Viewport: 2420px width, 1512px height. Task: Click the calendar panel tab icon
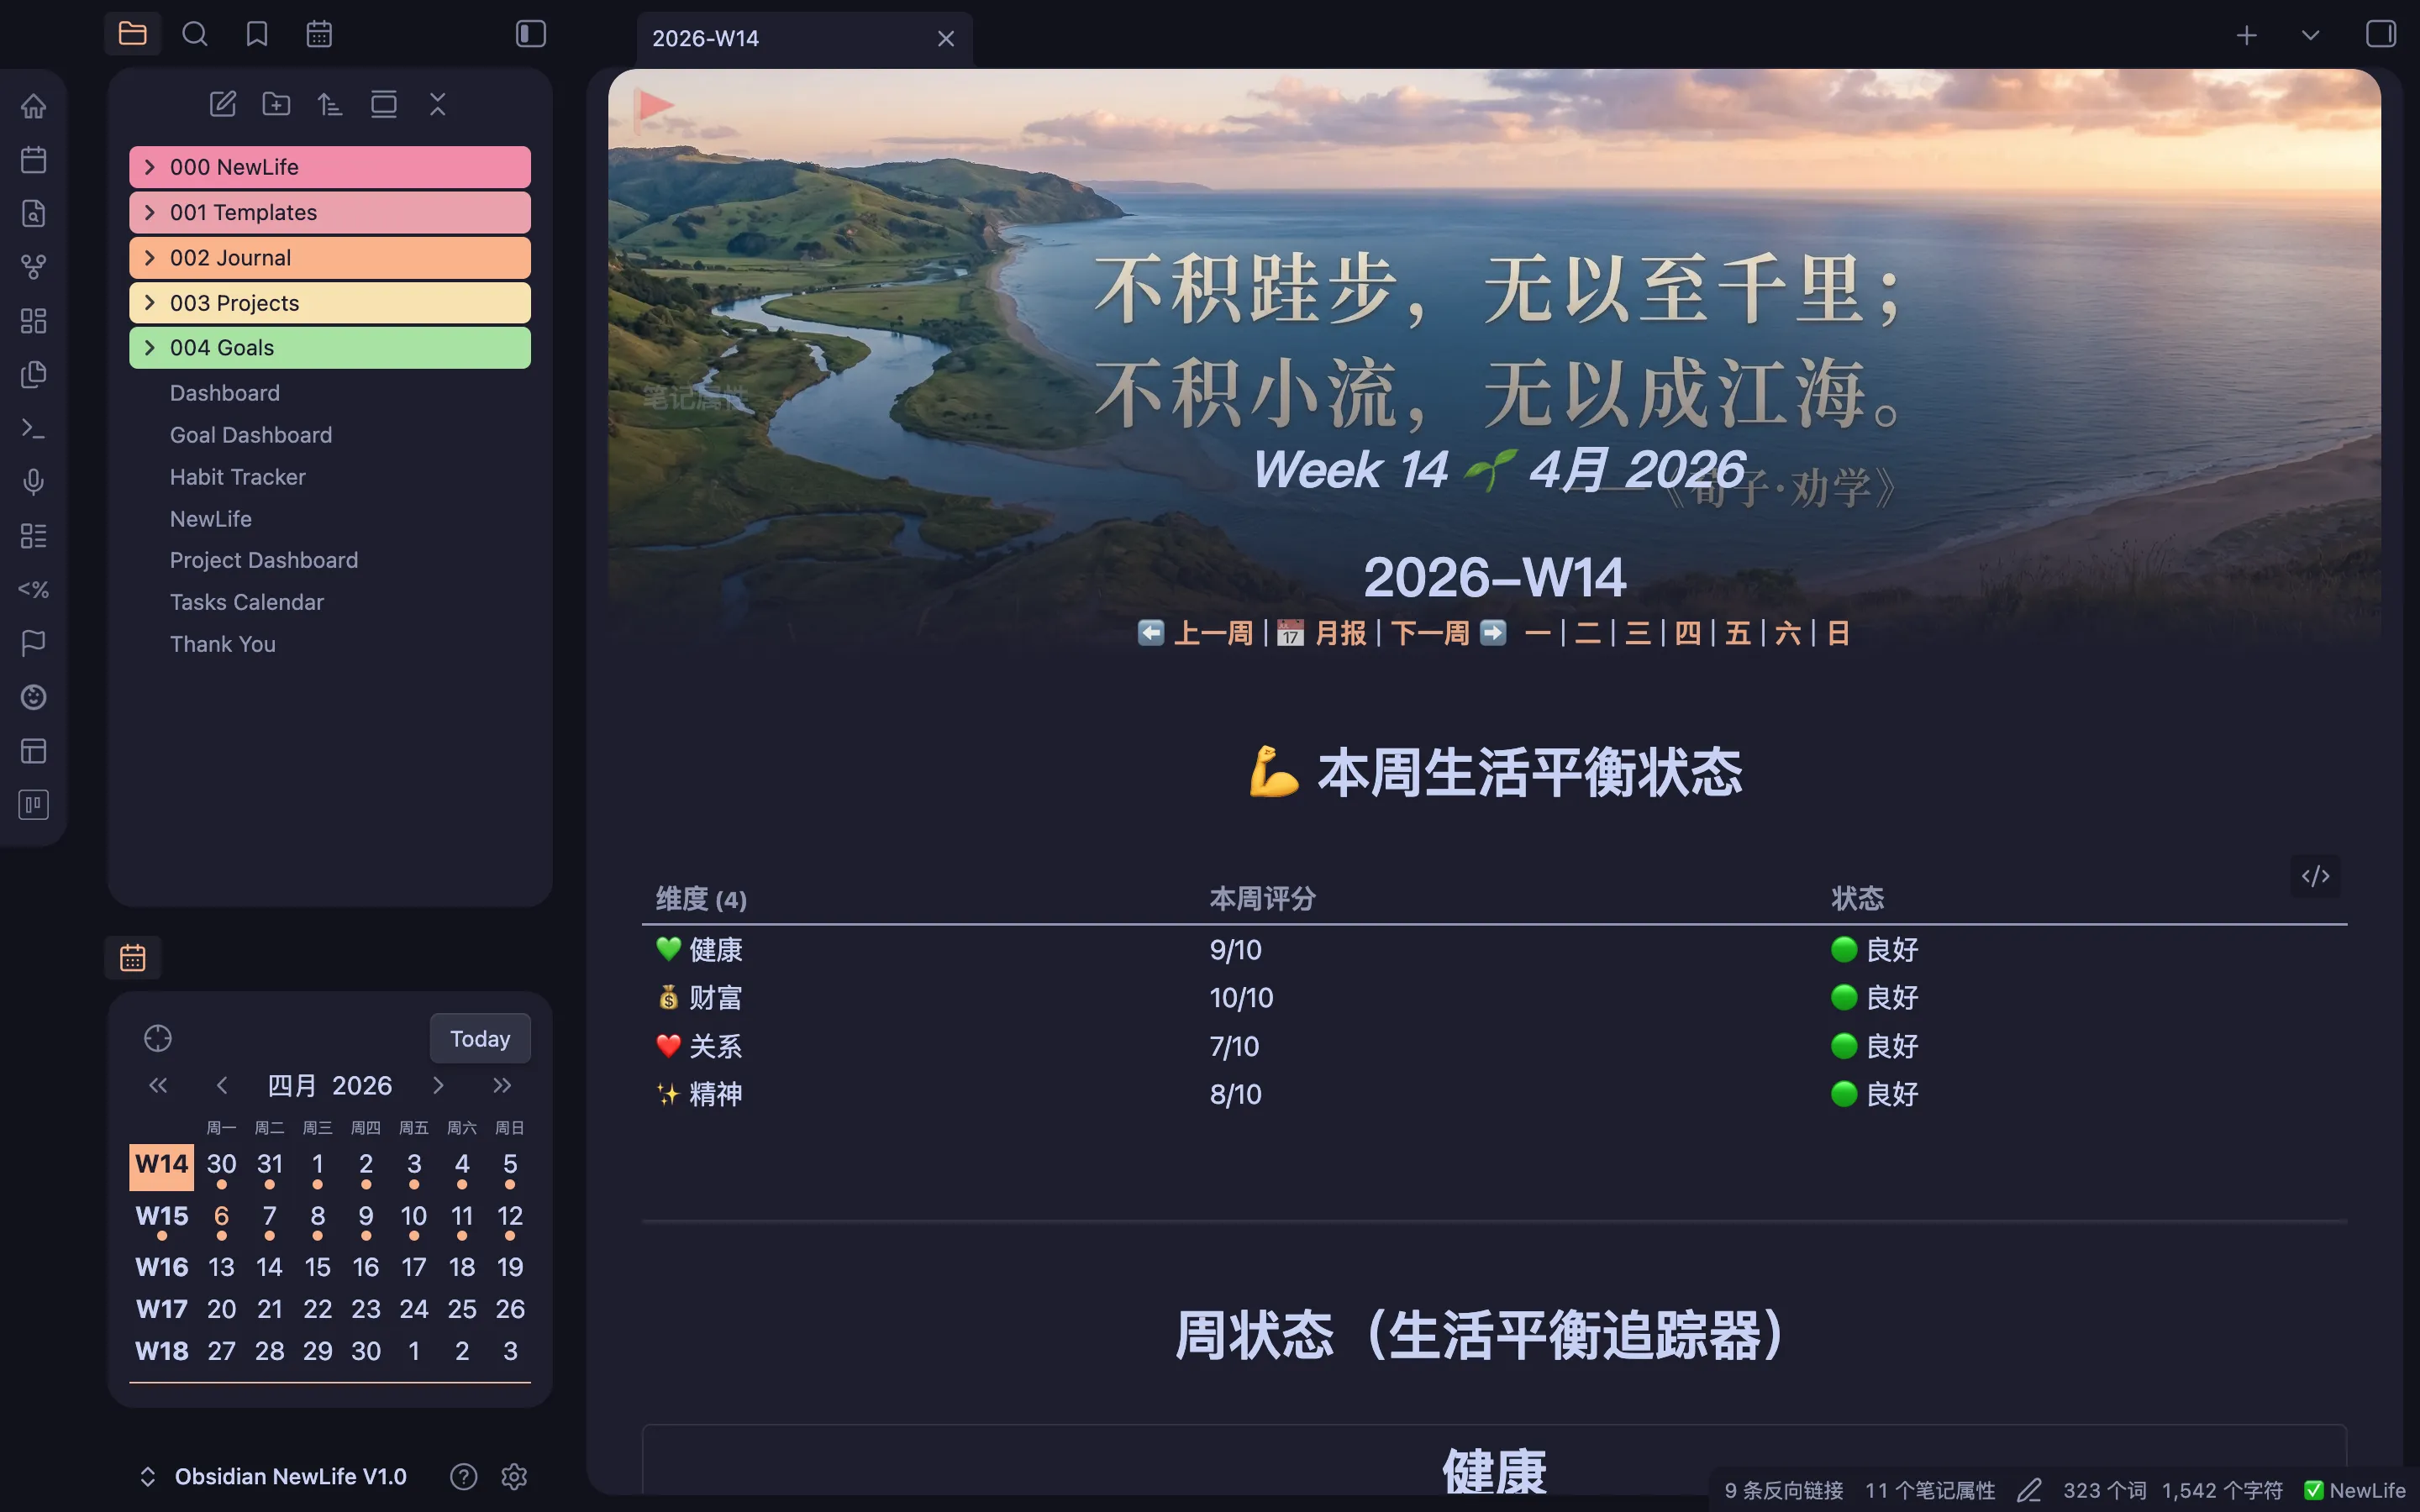pyautogui.click(x=133, y=957)
